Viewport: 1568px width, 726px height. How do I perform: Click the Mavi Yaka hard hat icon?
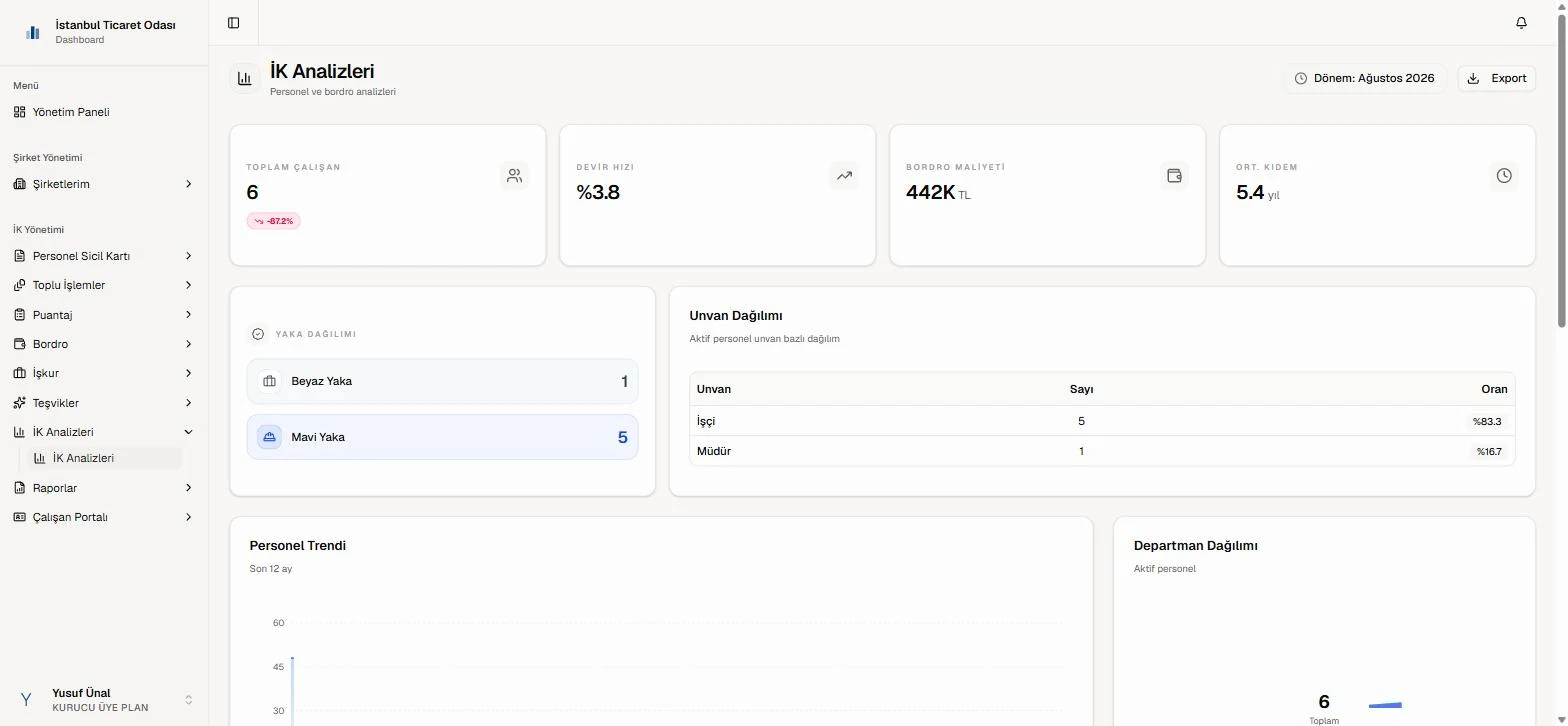point(269,437)
